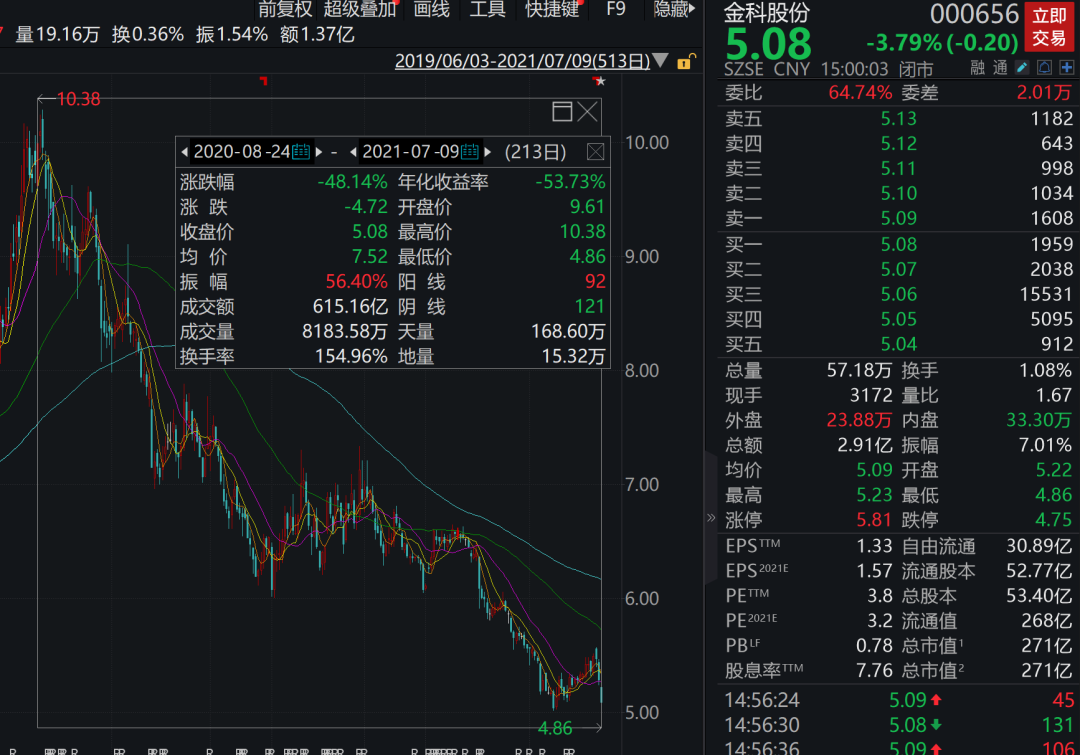This screenshot has width=1080, height=755.
Task: Close the interval statistics box with the X
Action: [587, 111]
